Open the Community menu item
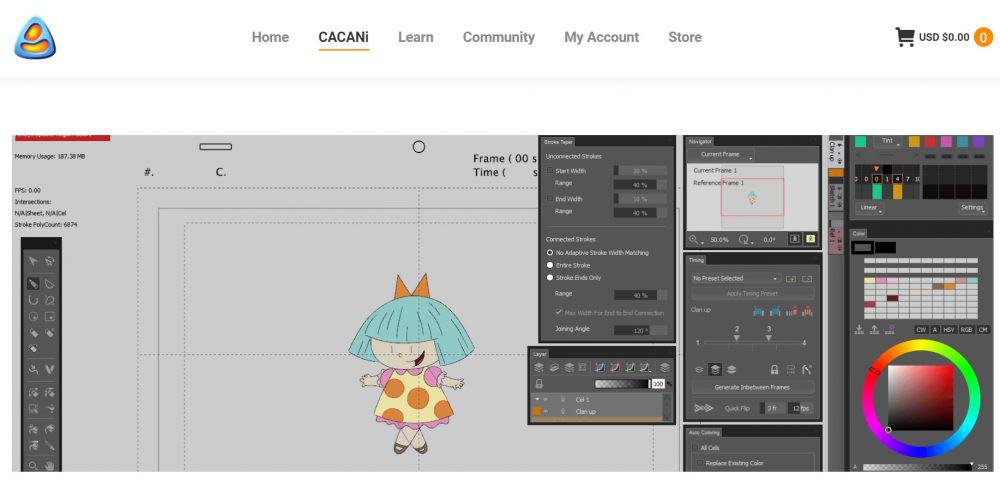The image size is (1000, 481). coord(499,37)
